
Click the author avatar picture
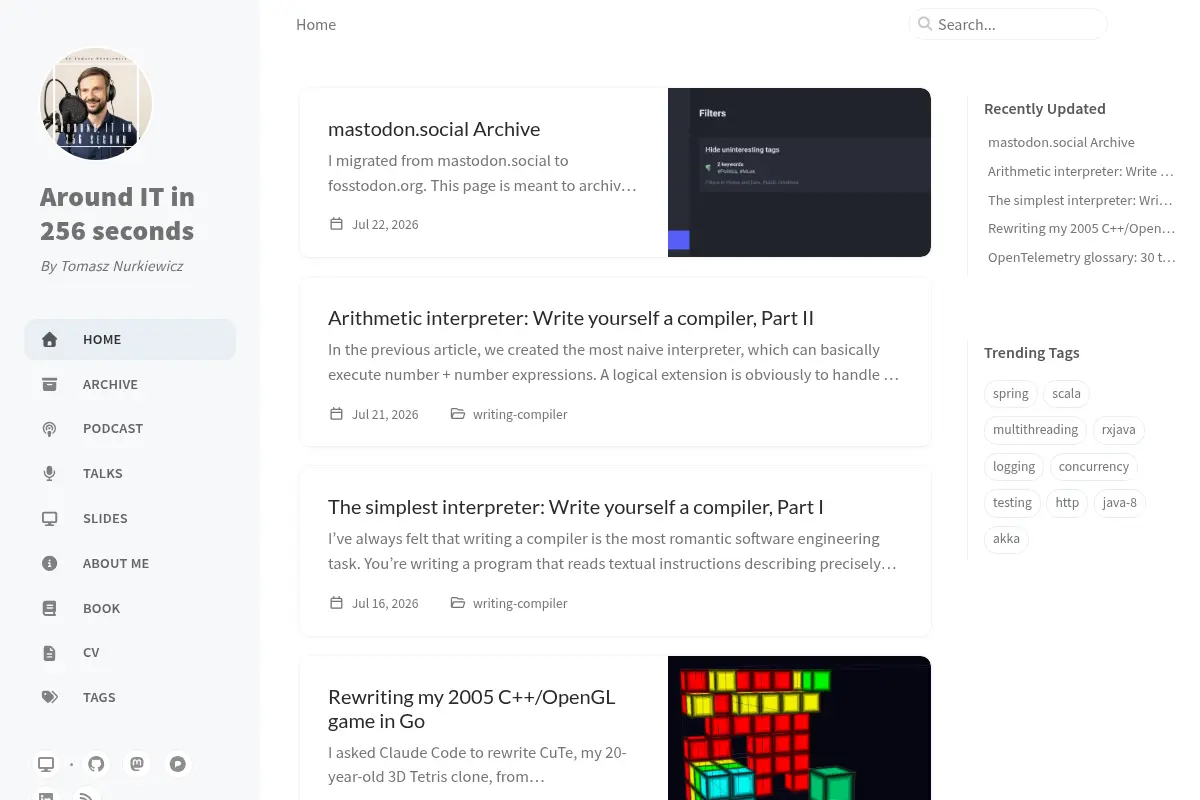(96, 104)
